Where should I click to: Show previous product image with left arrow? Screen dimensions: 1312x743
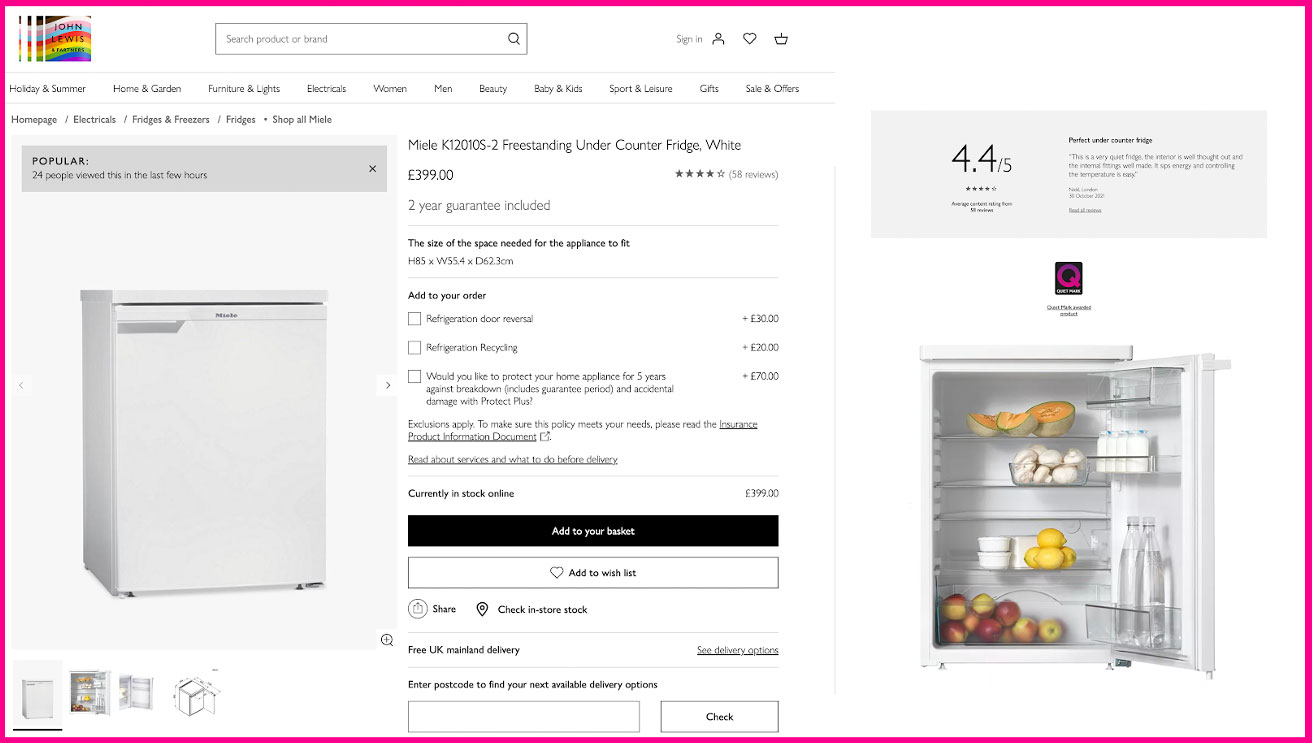21,385
